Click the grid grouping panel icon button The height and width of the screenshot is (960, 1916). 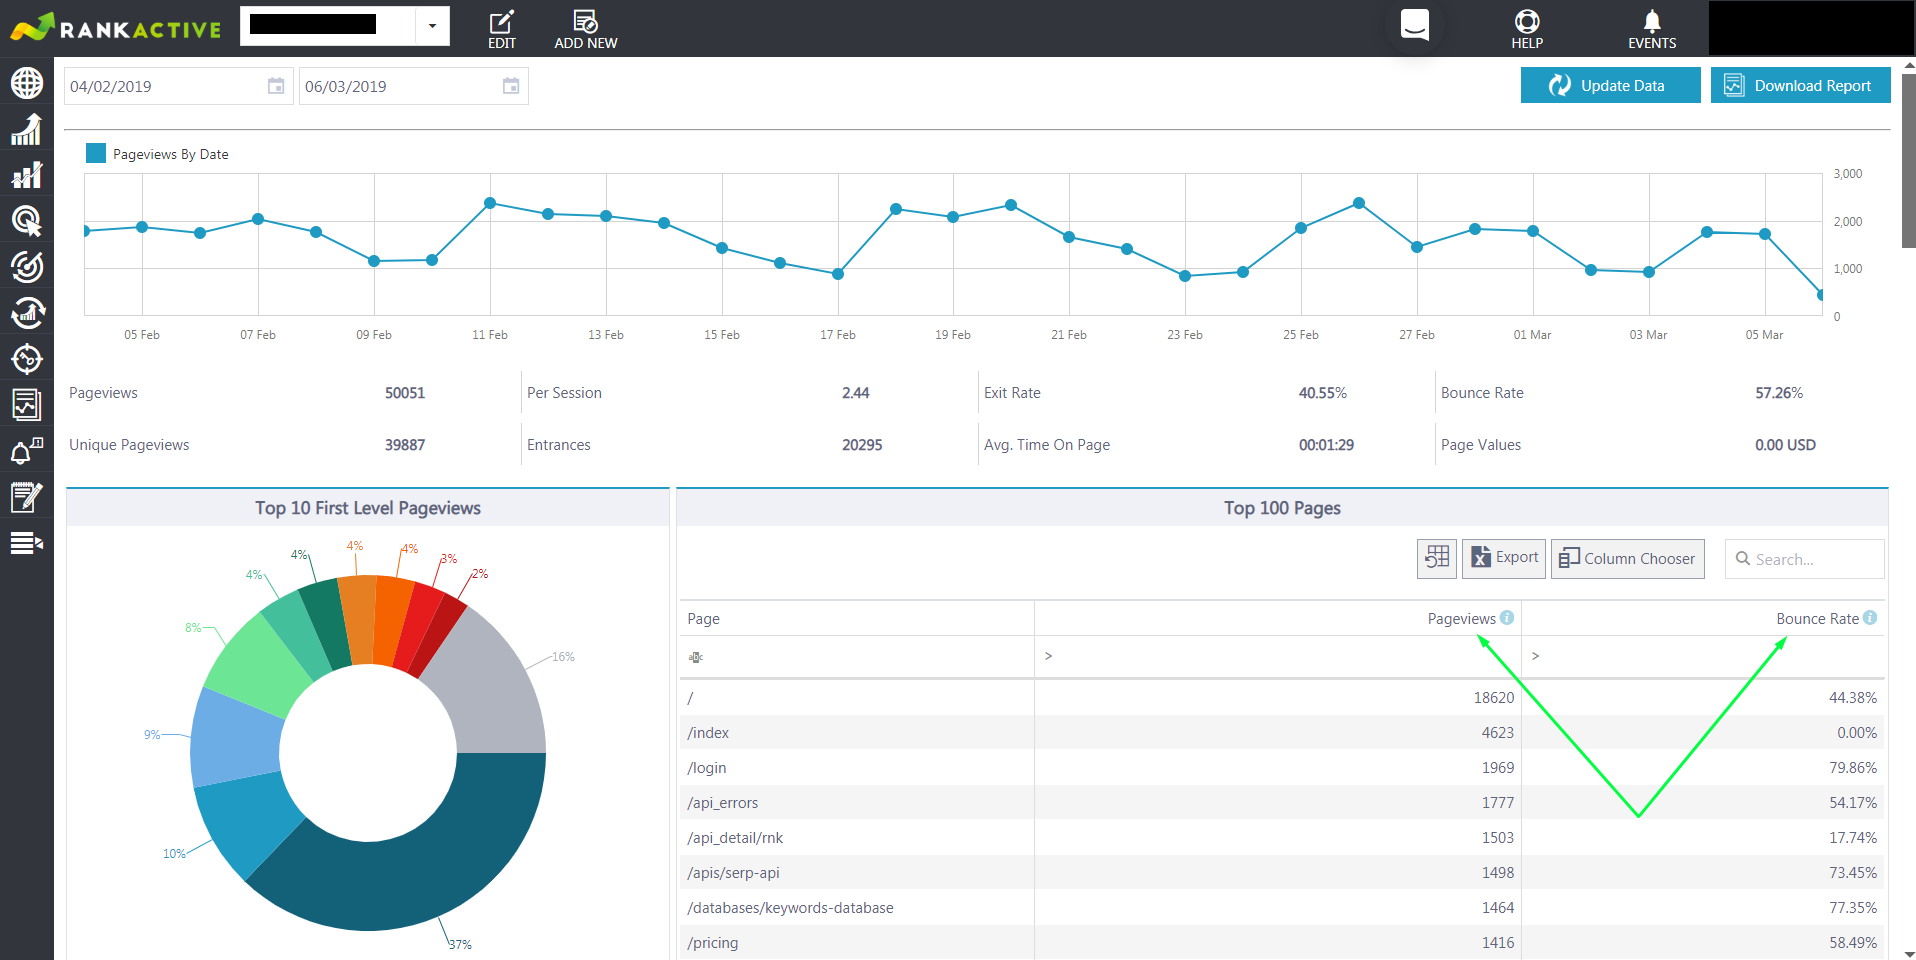[x=1437, y=558]
